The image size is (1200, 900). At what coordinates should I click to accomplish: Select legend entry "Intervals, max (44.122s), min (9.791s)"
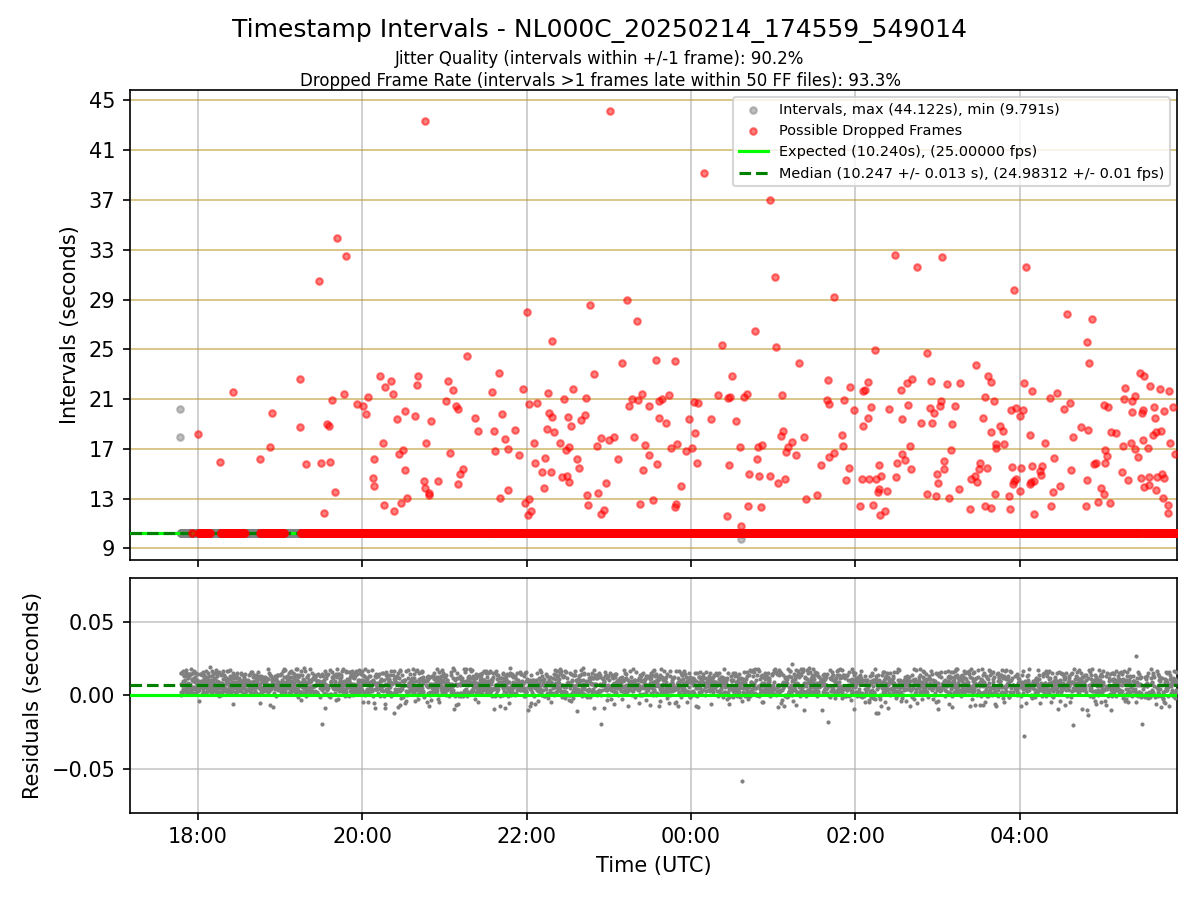point(919,109)
